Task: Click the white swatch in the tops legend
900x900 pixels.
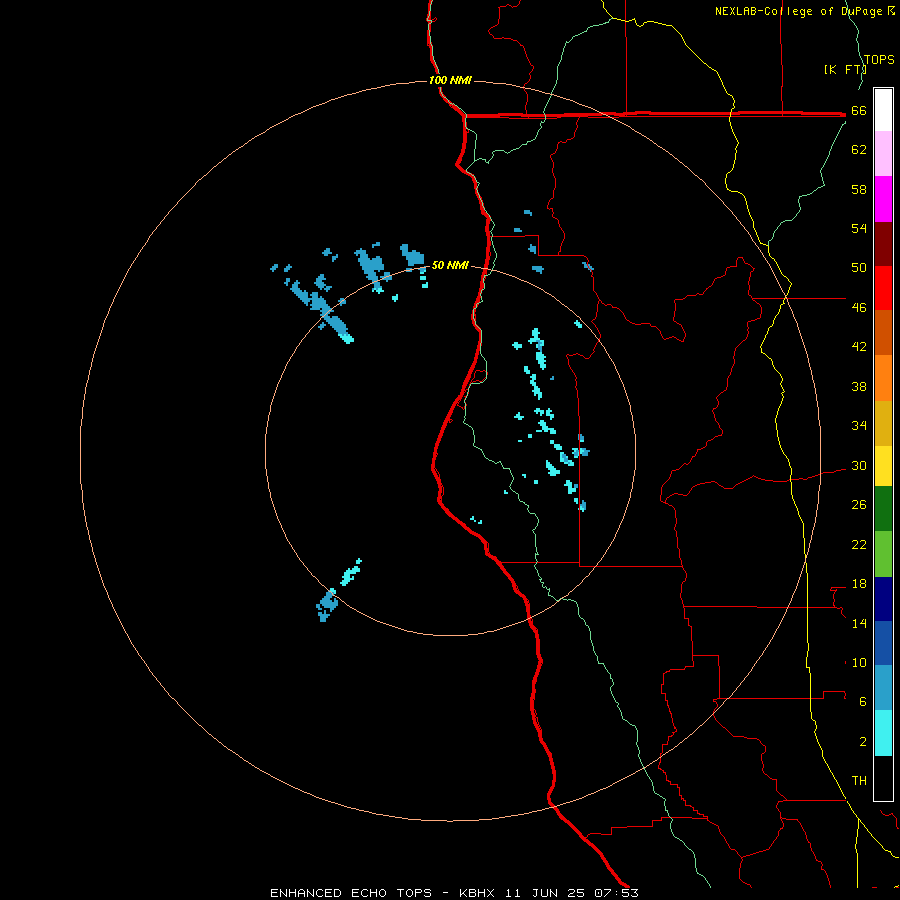Action: pos(883,110)
